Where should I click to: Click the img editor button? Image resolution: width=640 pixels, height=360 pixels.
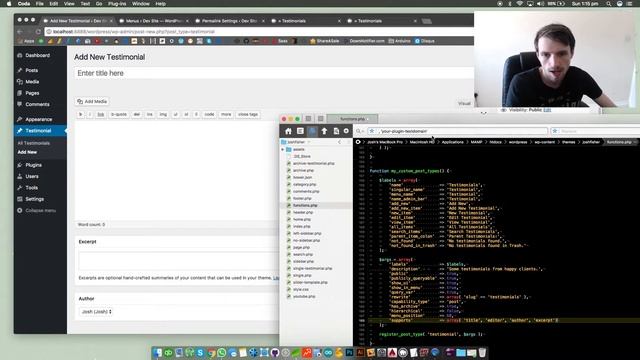pos(163,115)
